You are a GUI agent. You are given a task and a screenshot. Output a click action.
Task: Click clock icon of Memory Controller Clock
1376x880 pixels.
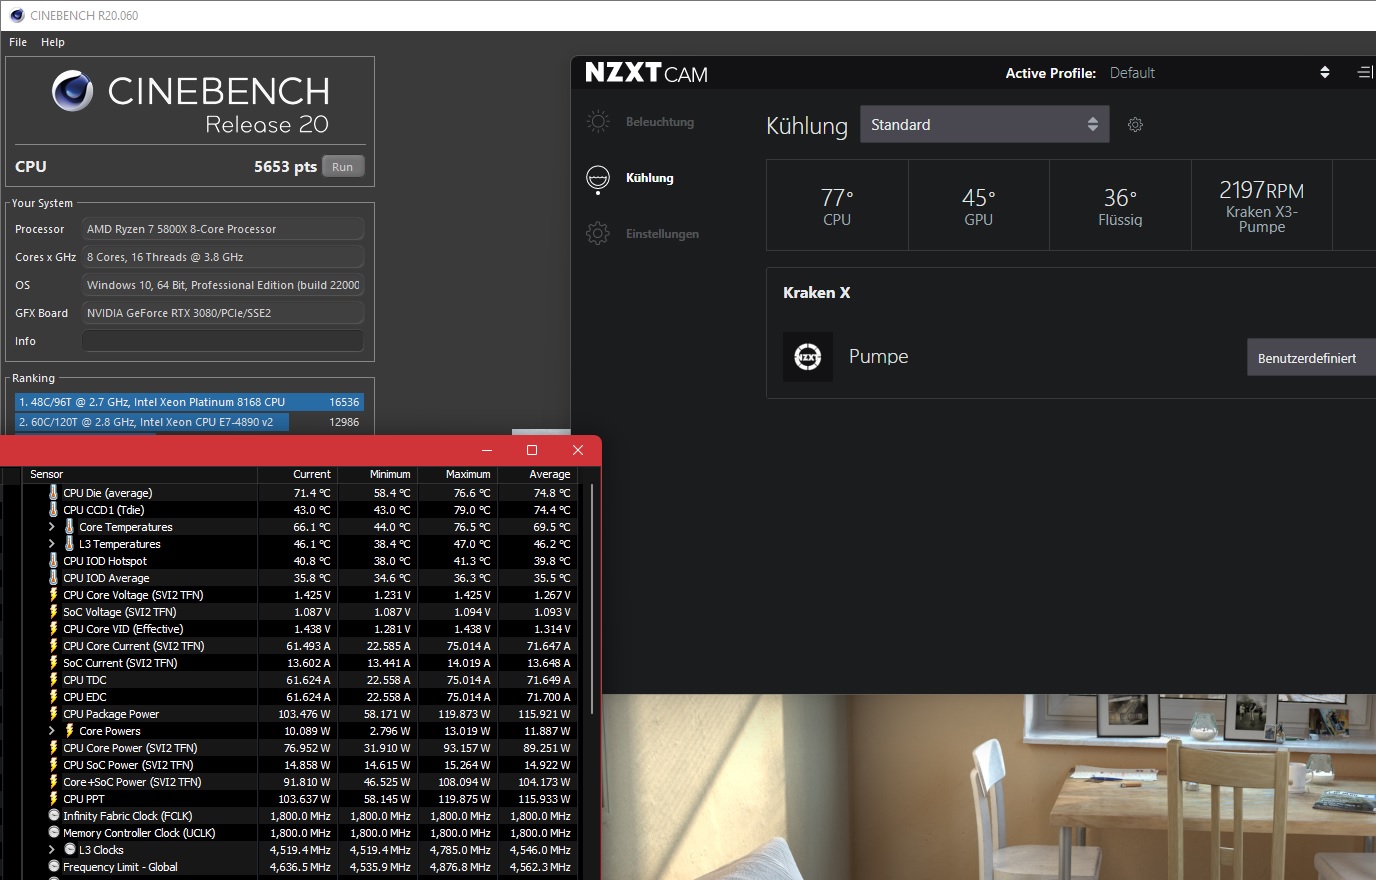(54, 833)
